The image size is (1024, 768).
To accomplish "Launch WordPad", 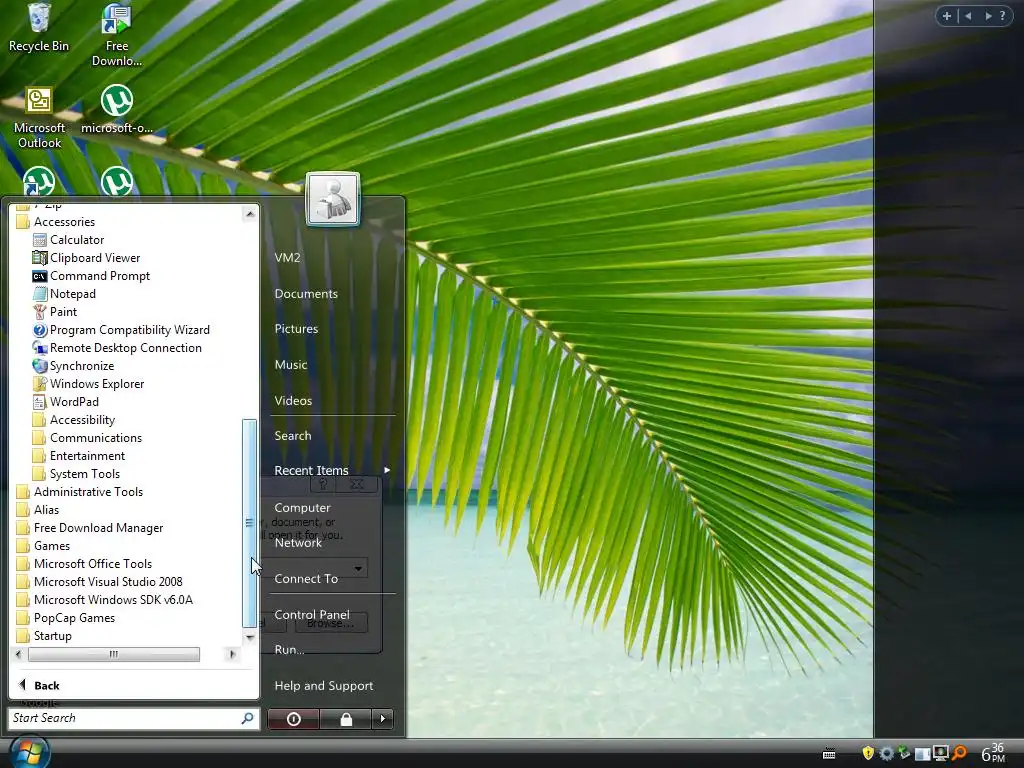I will [65, 402].
